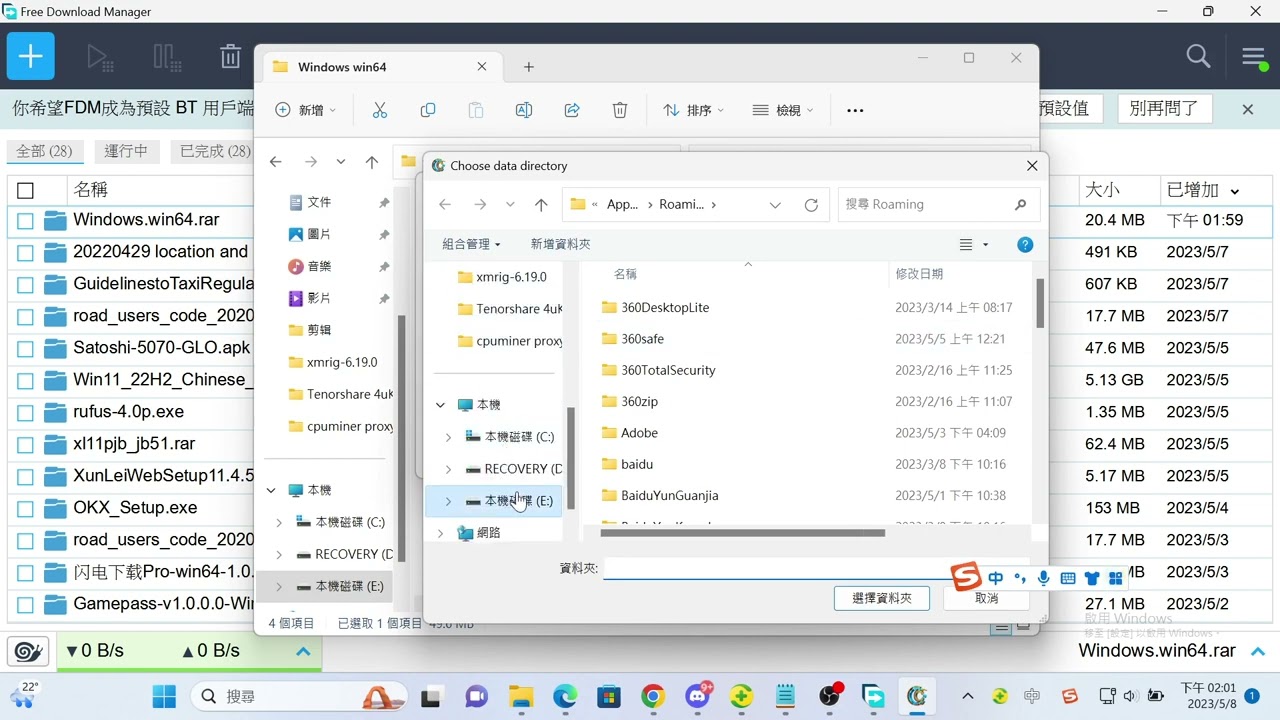Click Cut scissors icon in Explorer toolbar
Screen dimensions: 1280x720
coord(380,110)
